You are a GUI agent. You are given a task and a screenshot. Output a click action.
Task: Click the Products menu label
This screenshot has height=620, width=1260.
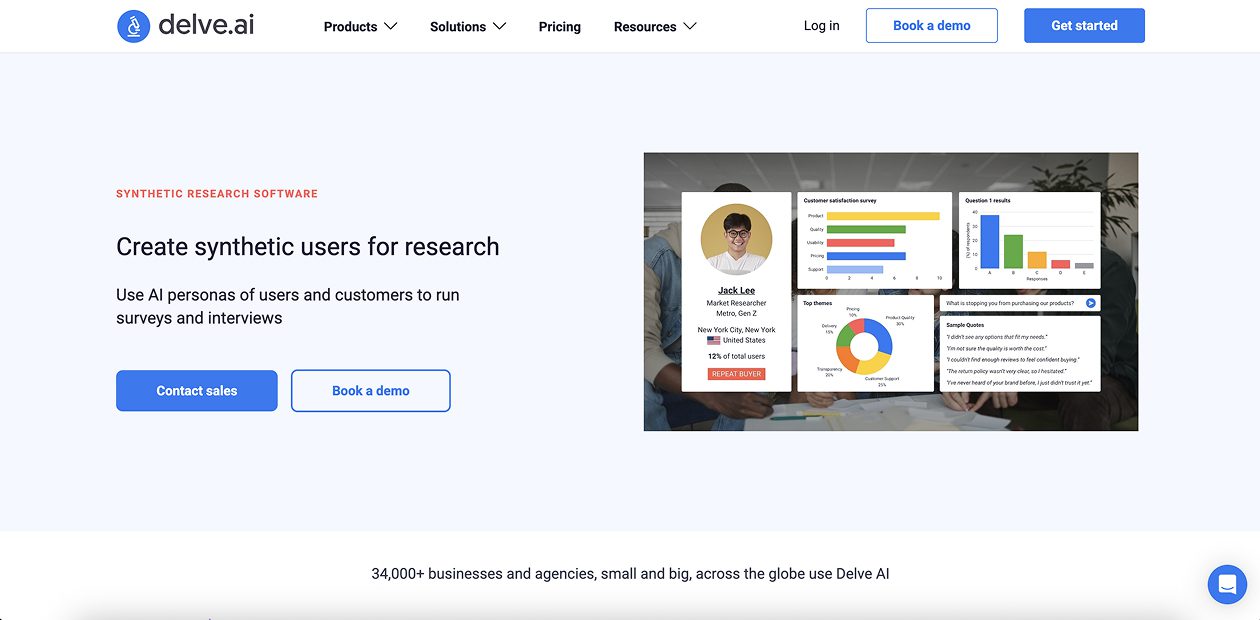click(350, 27)
